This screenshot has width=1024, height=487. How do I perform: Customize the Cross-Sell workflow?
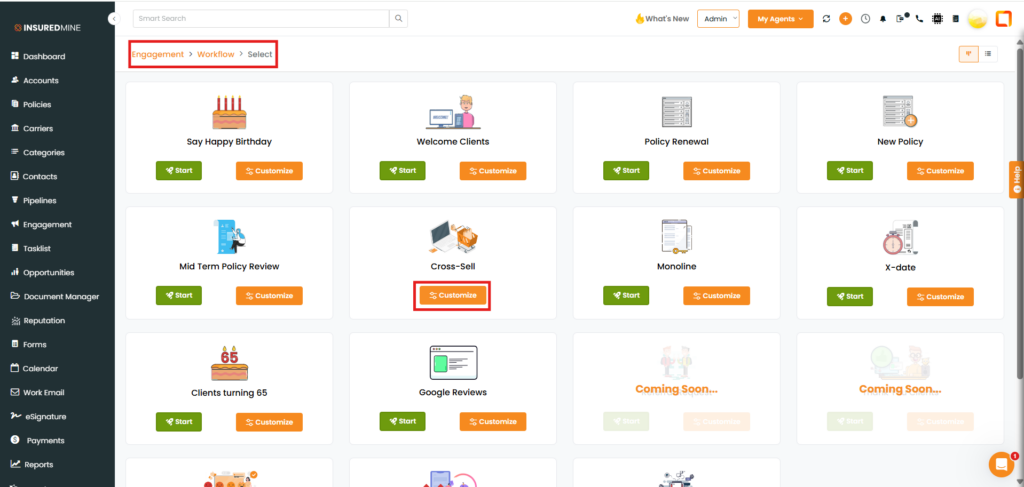pos(453,295)
